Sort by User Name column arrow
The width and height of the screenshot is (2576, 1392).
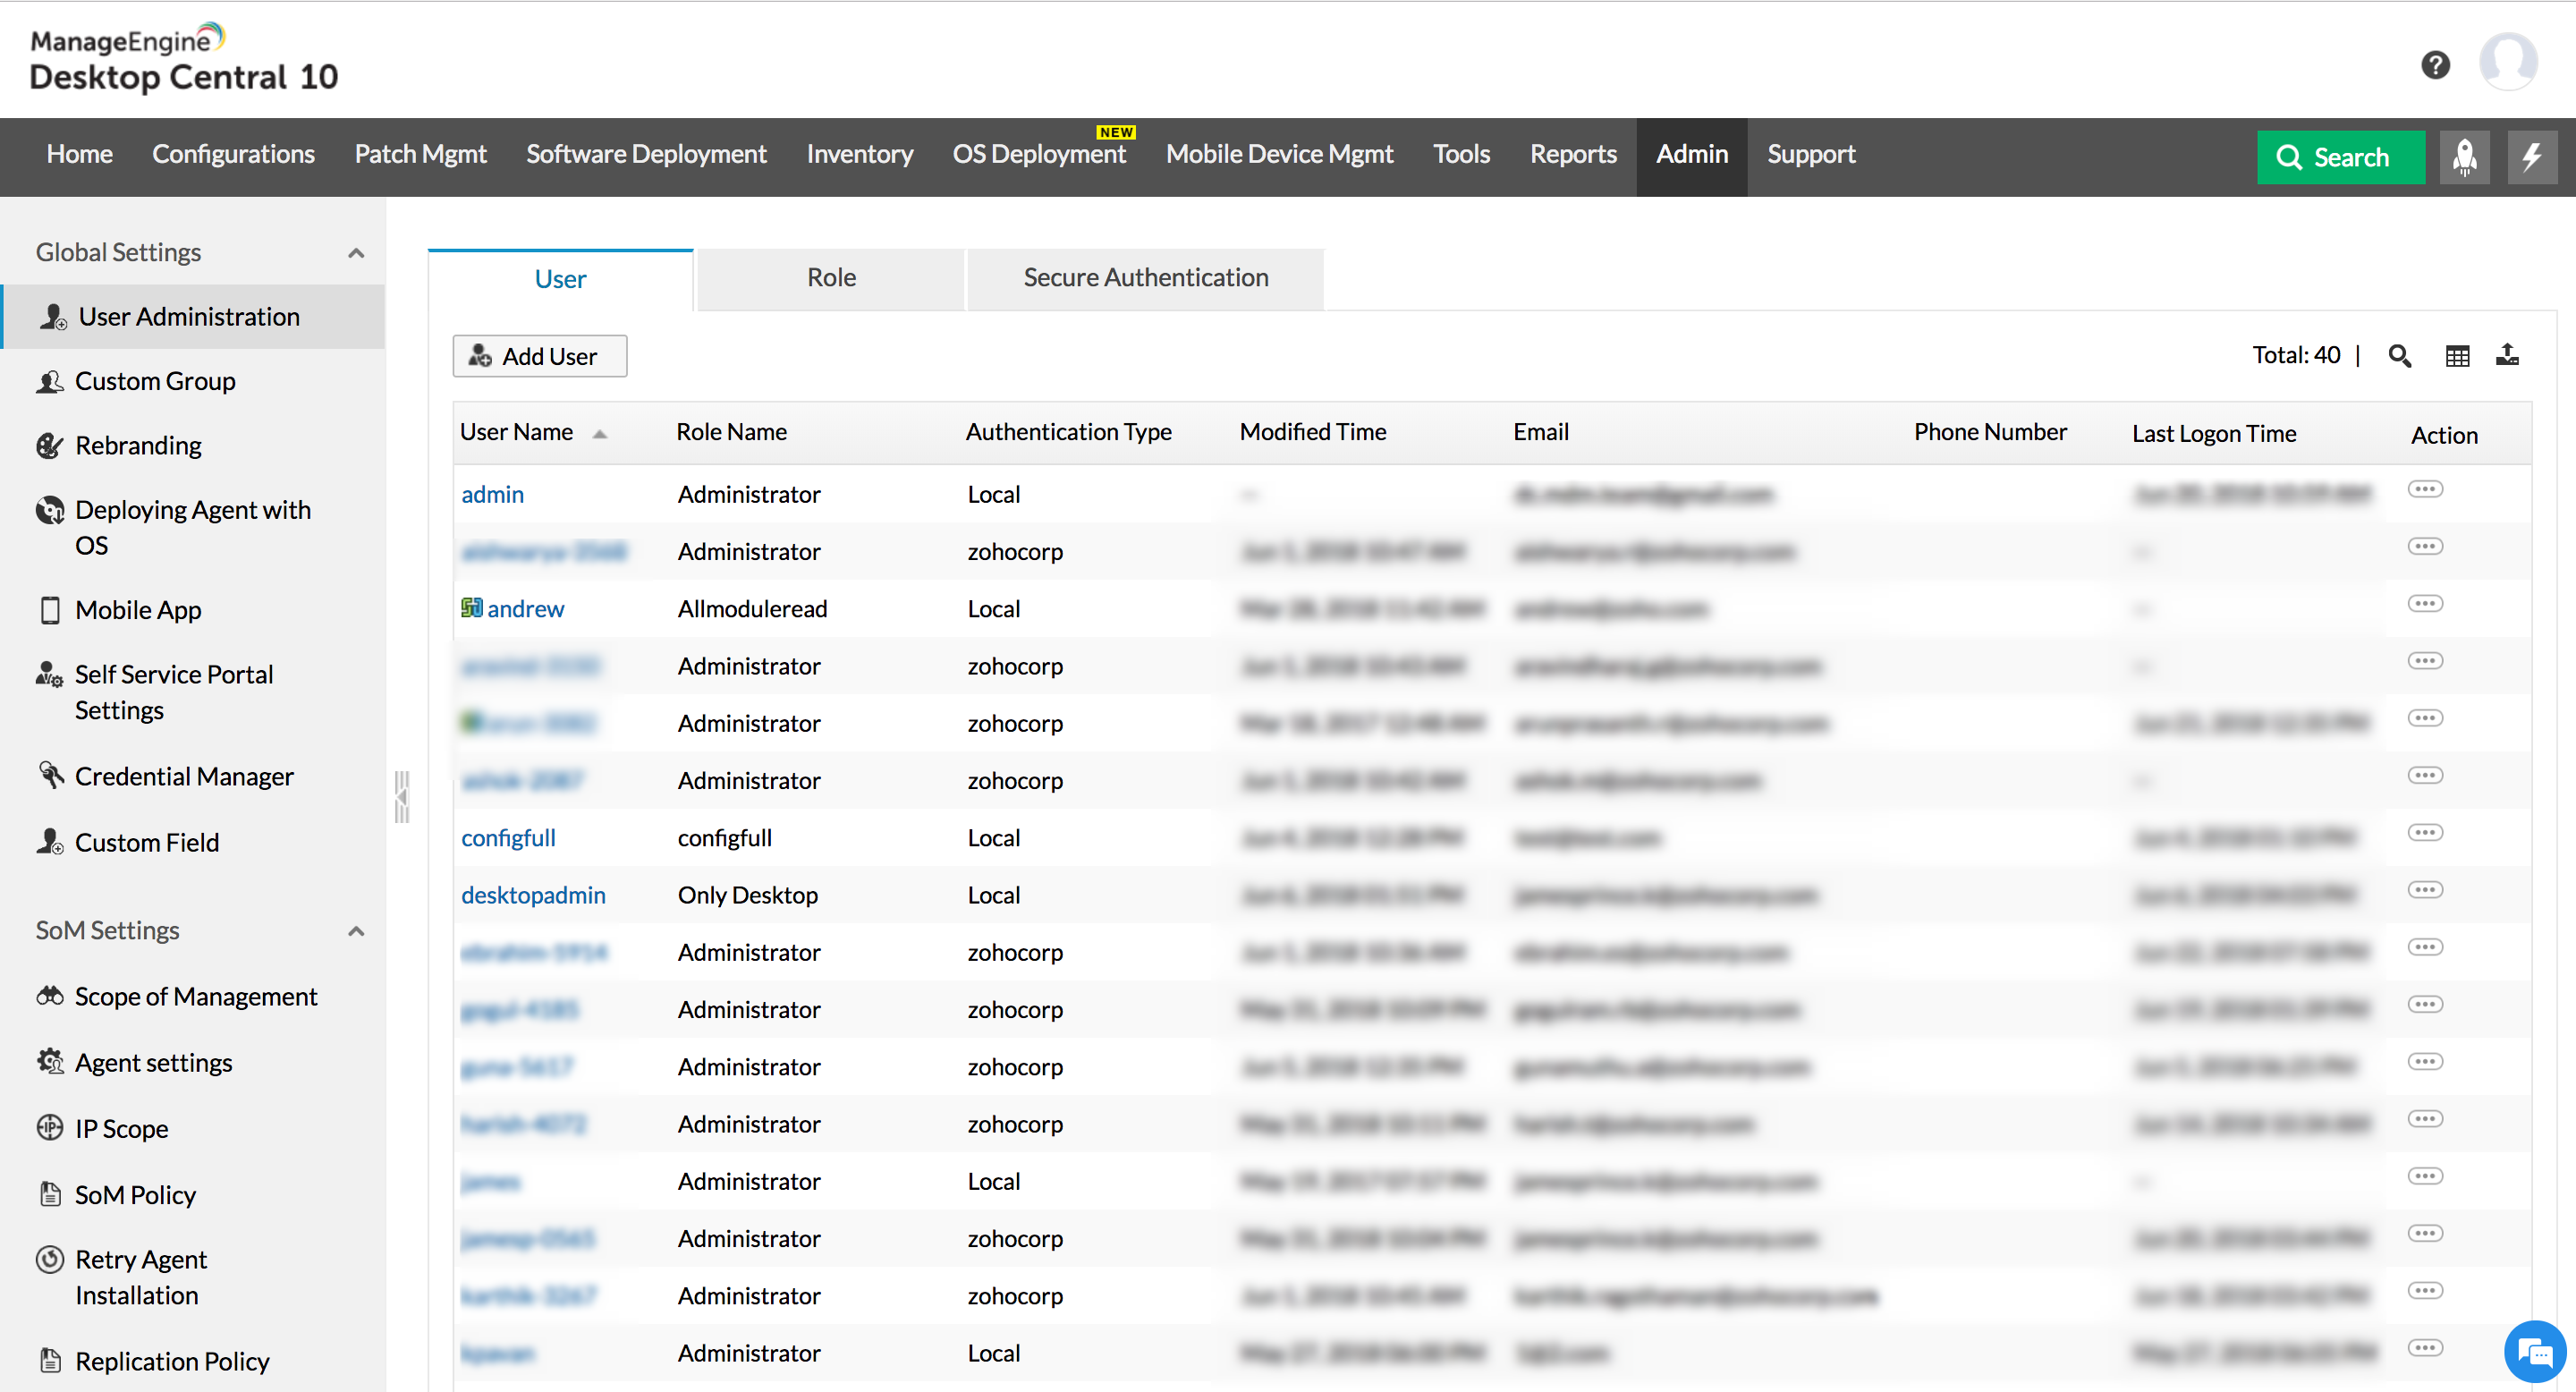click(600, 434)
